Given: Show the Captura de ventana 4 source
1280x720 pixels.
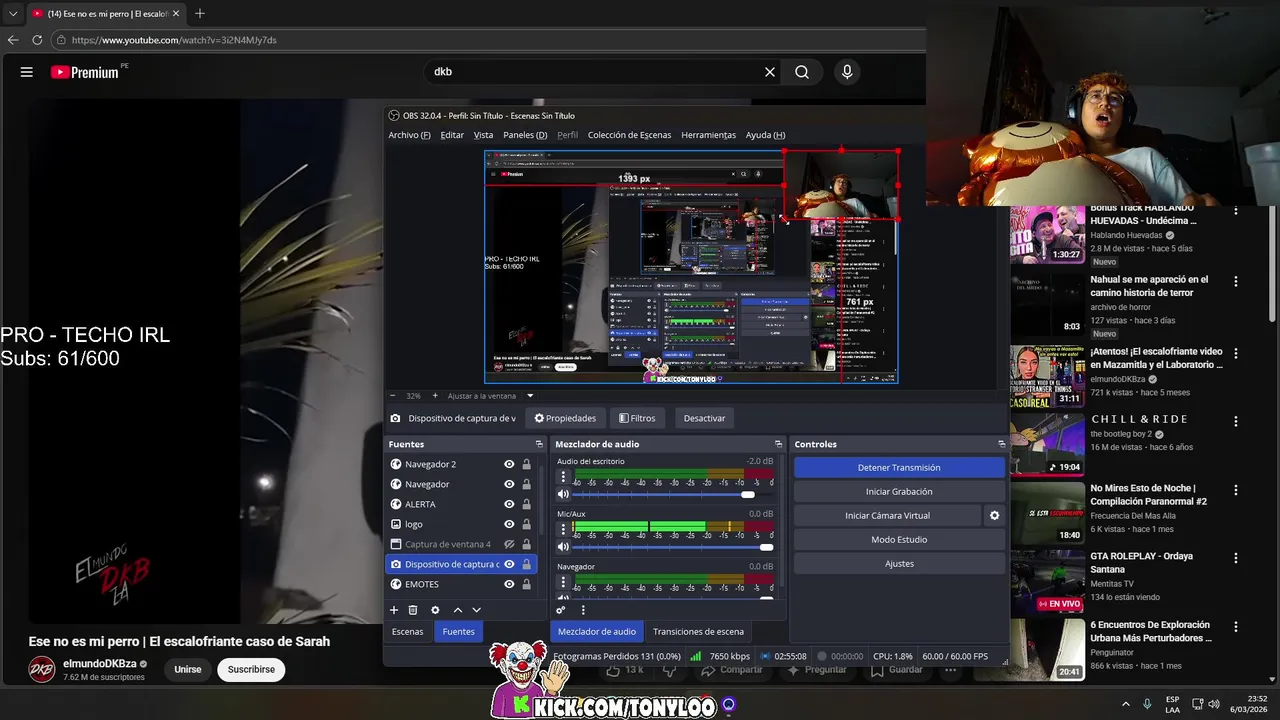Looking at the screenshot, I should (509, 544).
